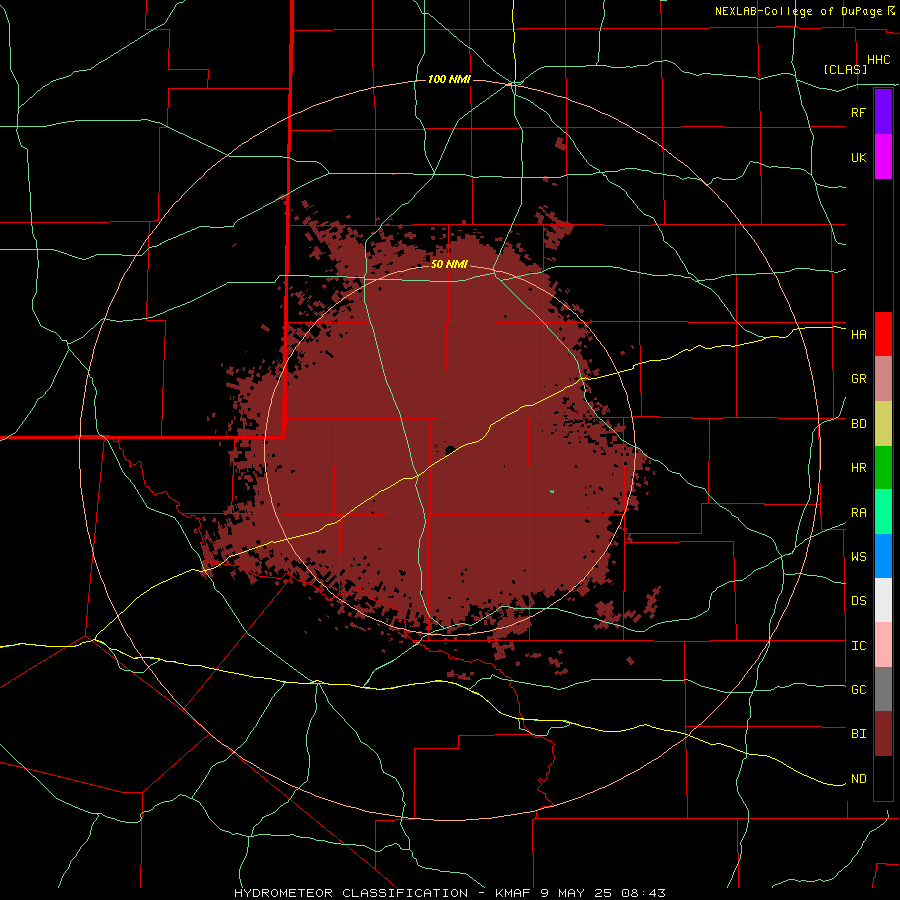Viewport: 900px width, 900px height.
Task: Click the ND black legend swatch
Action: 883,778
